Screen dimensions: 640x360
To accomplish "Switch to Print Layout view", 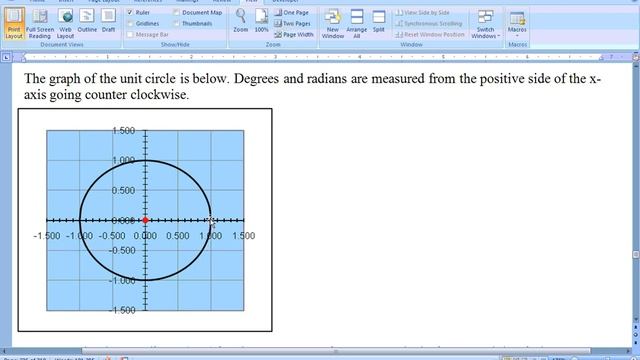I will coord(14,24).
